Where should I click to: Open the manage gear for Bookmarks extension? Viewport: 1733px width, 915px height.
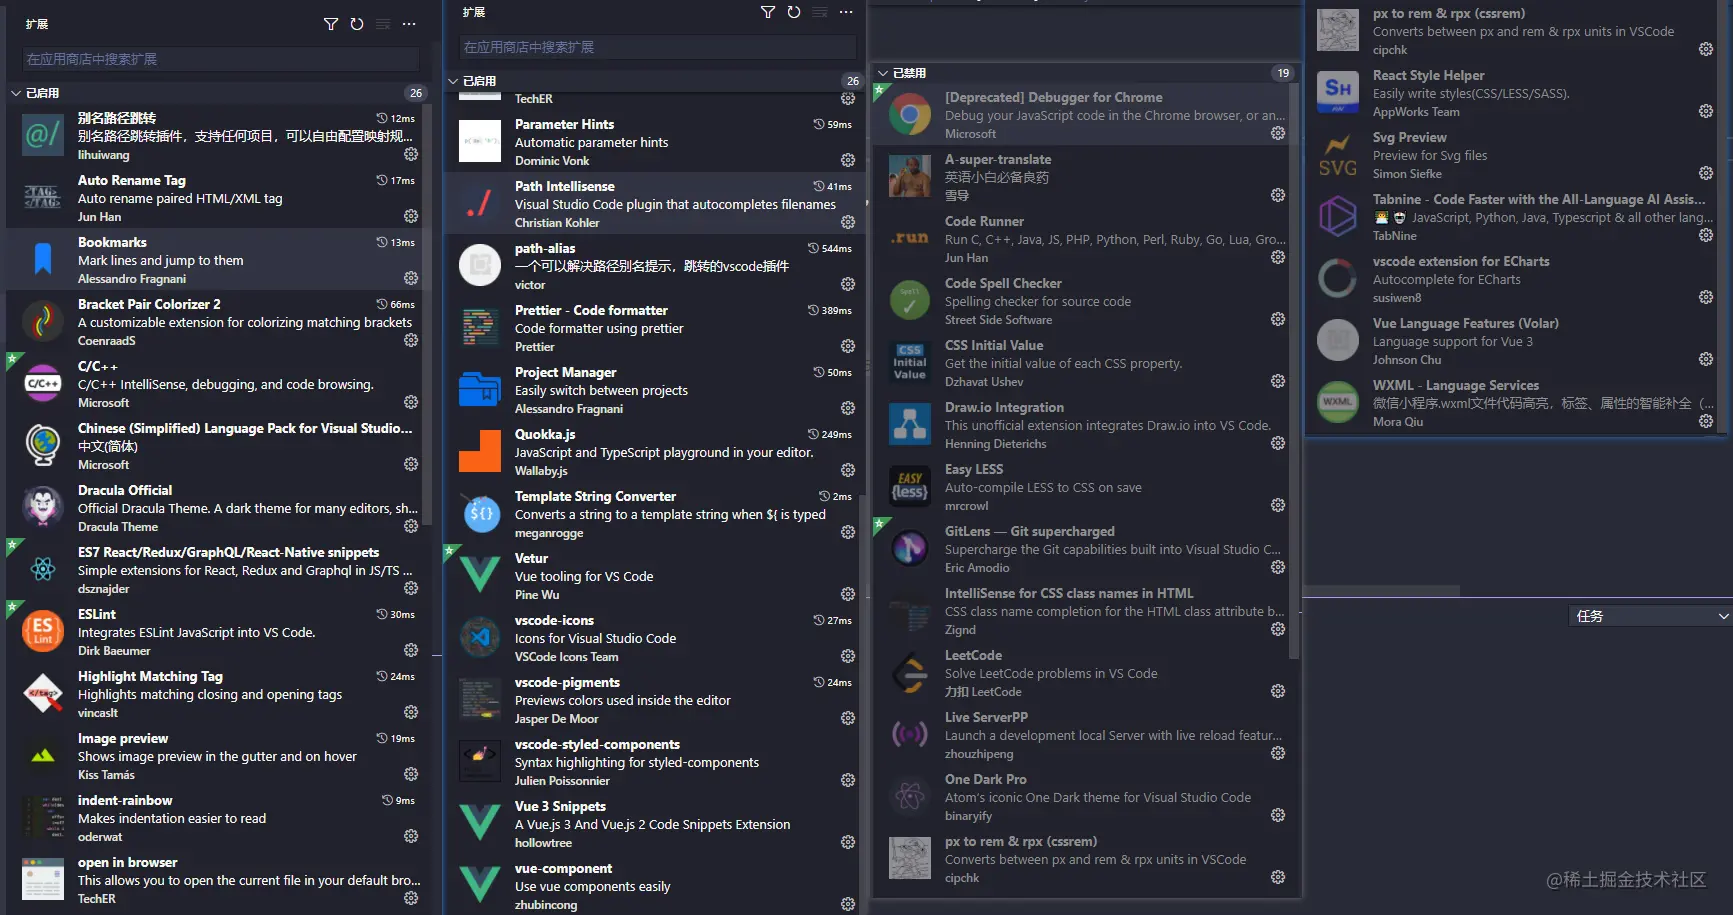pos(410,278)
